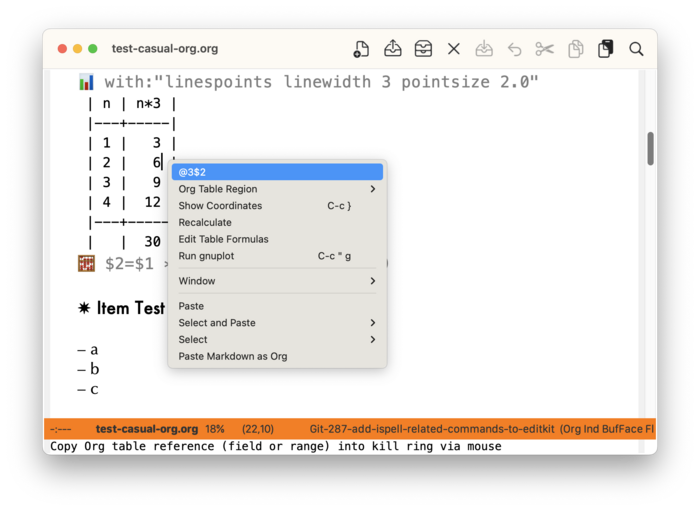This screenshot has height=511, width=700.
Task: Click the open file upload-tray icon
Action: tap(392, 49)
